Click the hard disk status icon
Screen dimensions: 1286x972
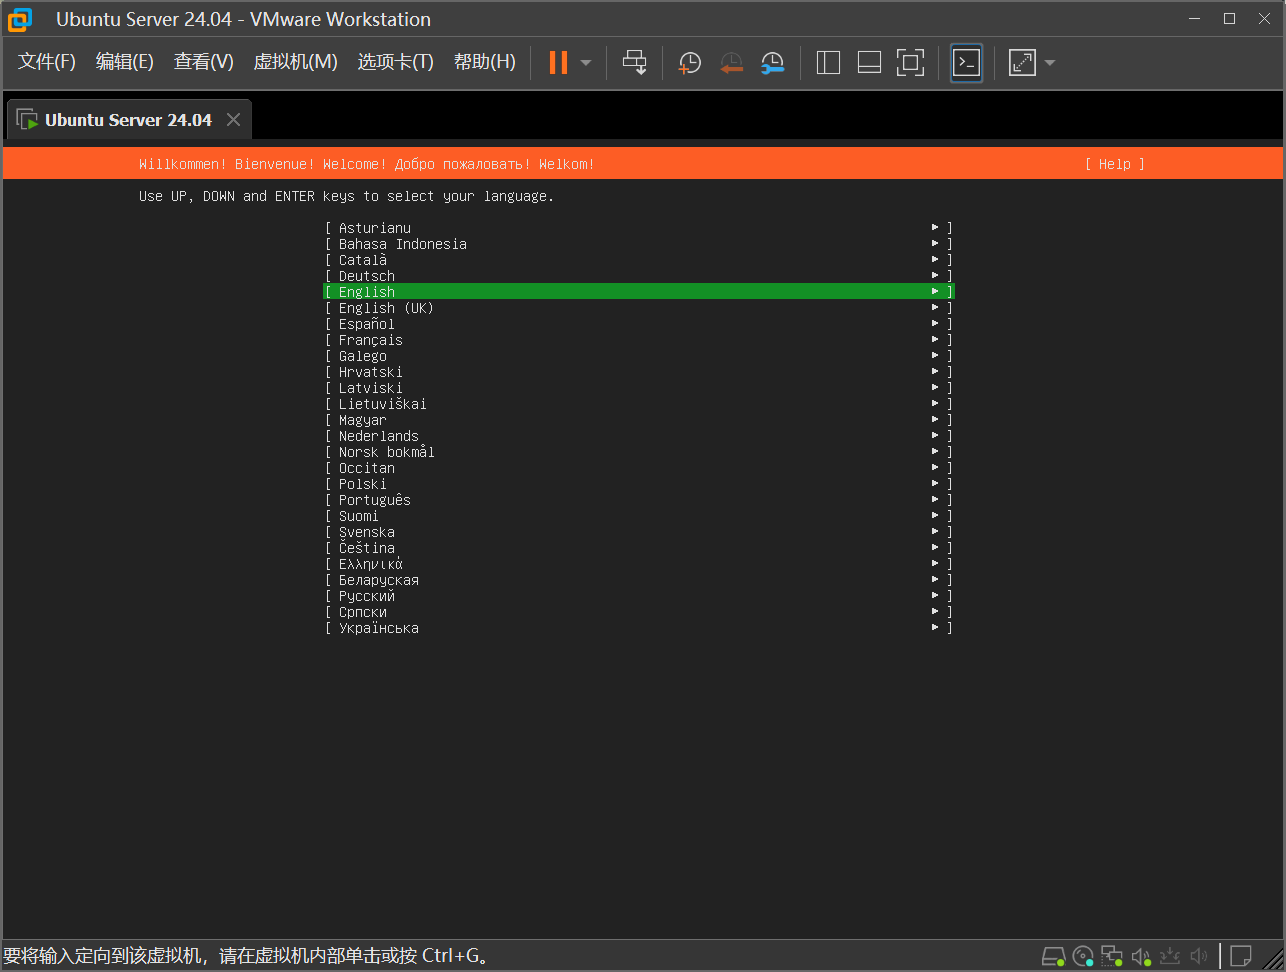(x=1053, y=956)
